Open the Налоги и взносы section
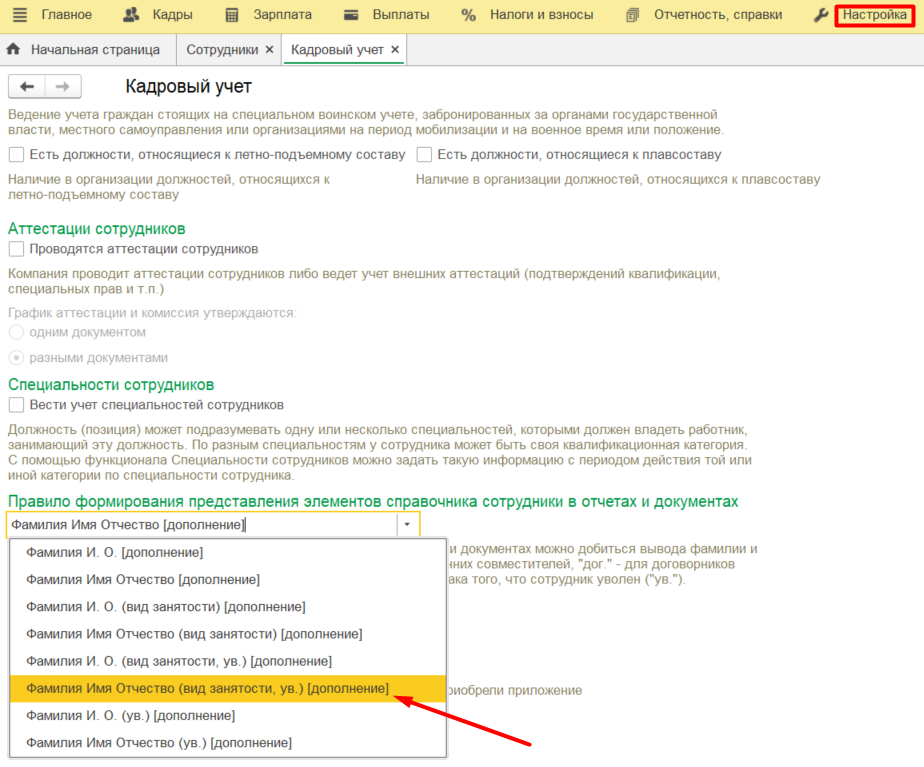This screenshot has width=924, height=767. [x=542, y=15]
